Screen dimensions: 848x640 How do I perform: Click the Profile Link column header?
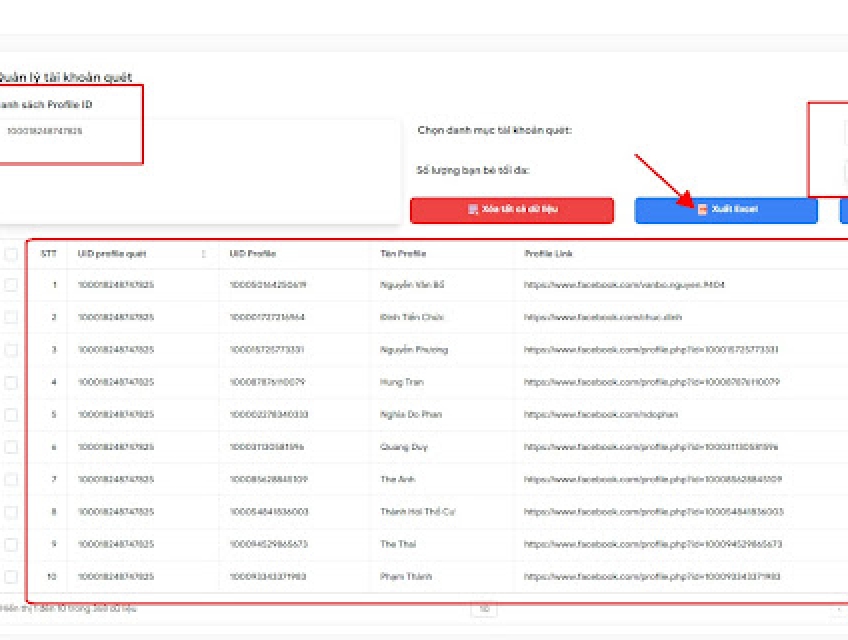(x=548, y=254)
